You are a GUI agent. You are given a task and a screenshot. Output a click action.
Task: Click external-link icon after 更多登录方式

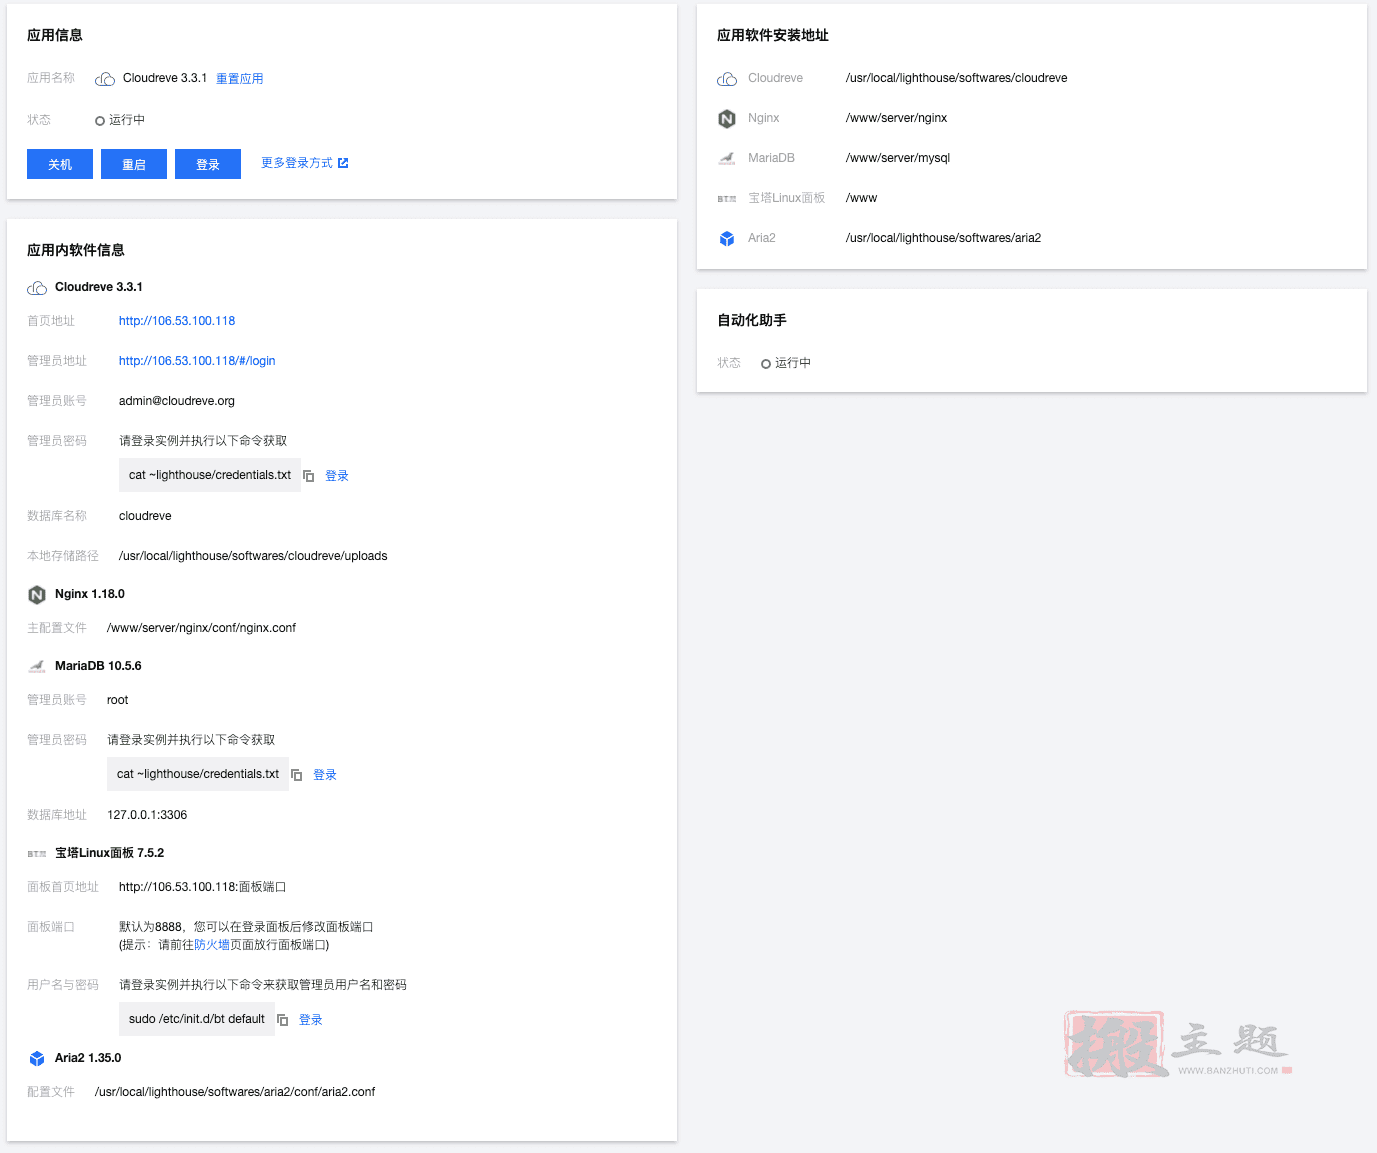pyautogui.click(x=343, y=163)
